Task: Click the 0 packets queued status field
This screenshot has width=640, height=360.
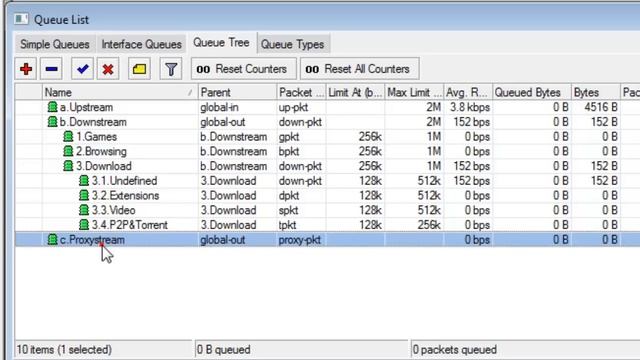Action: click(526, 350)
